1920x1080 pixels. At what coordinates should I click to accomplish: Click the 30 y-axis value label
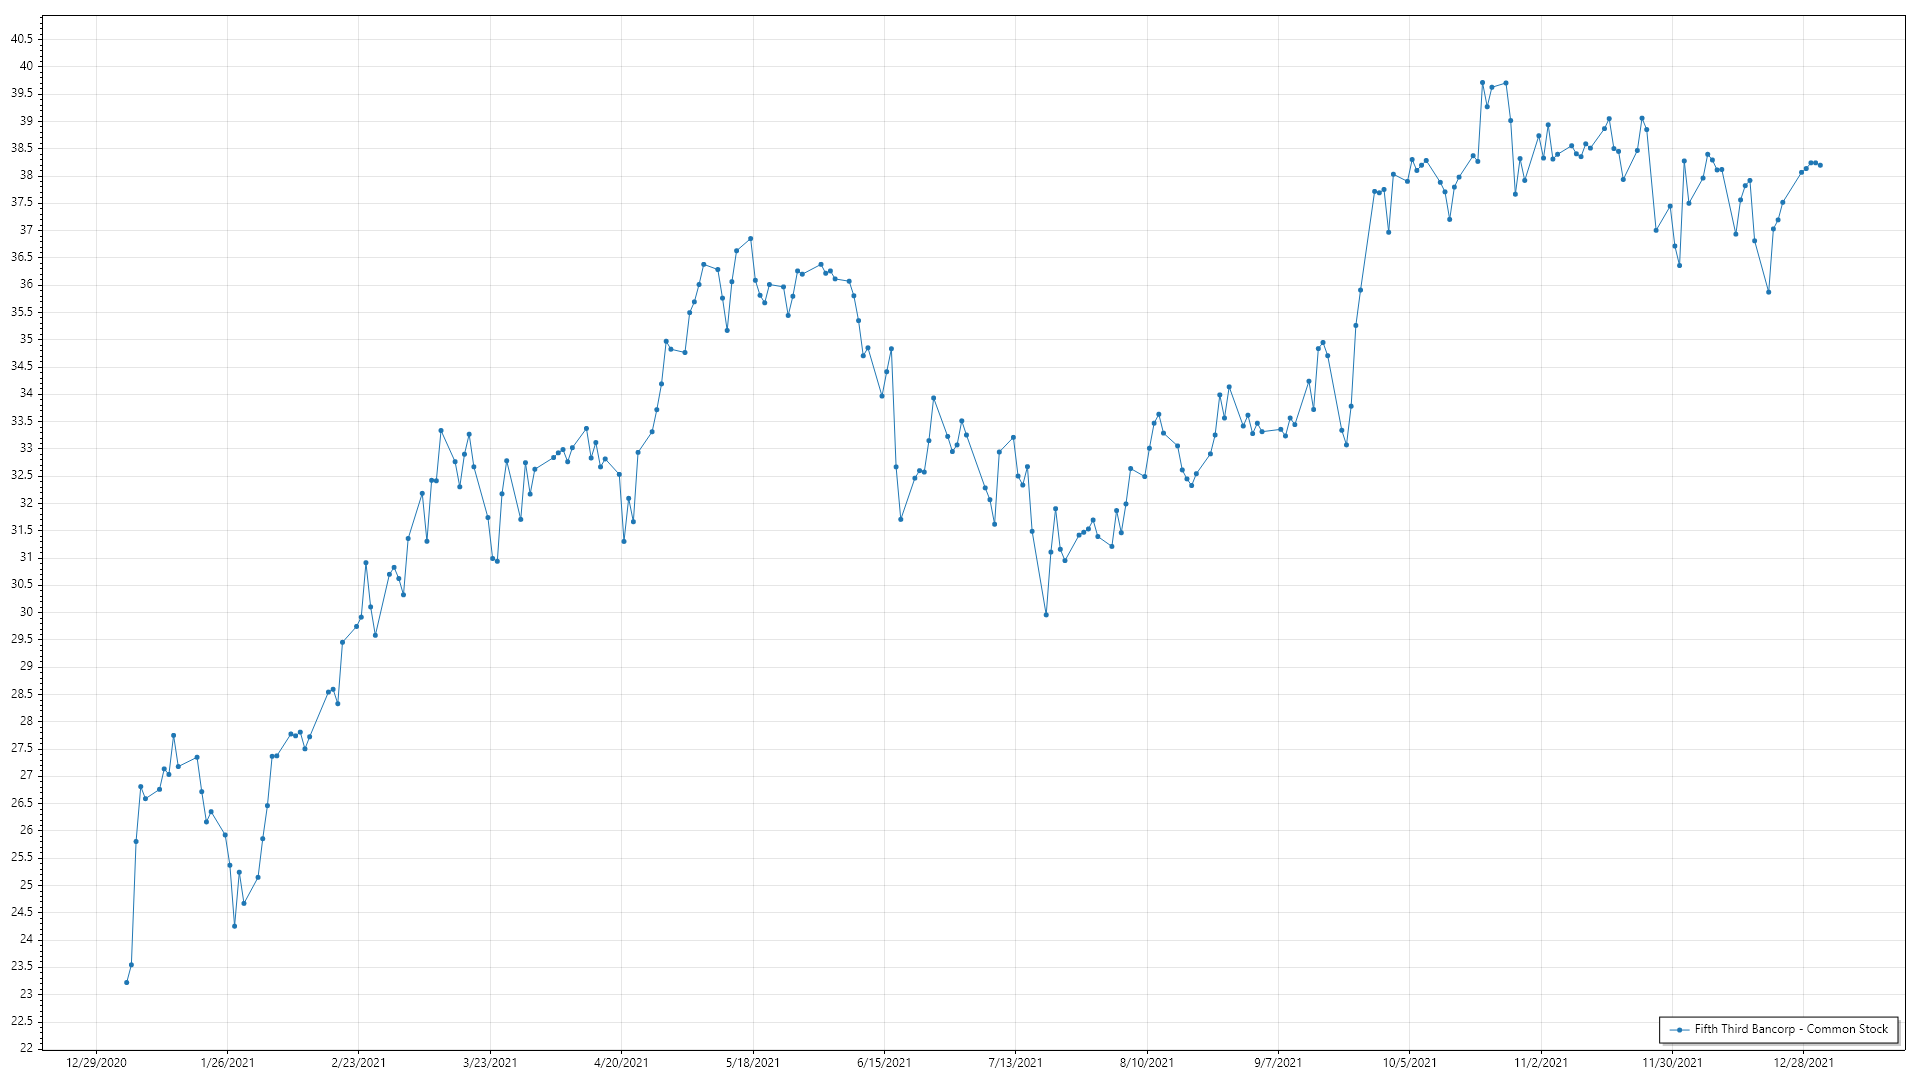tap(25, 612)
